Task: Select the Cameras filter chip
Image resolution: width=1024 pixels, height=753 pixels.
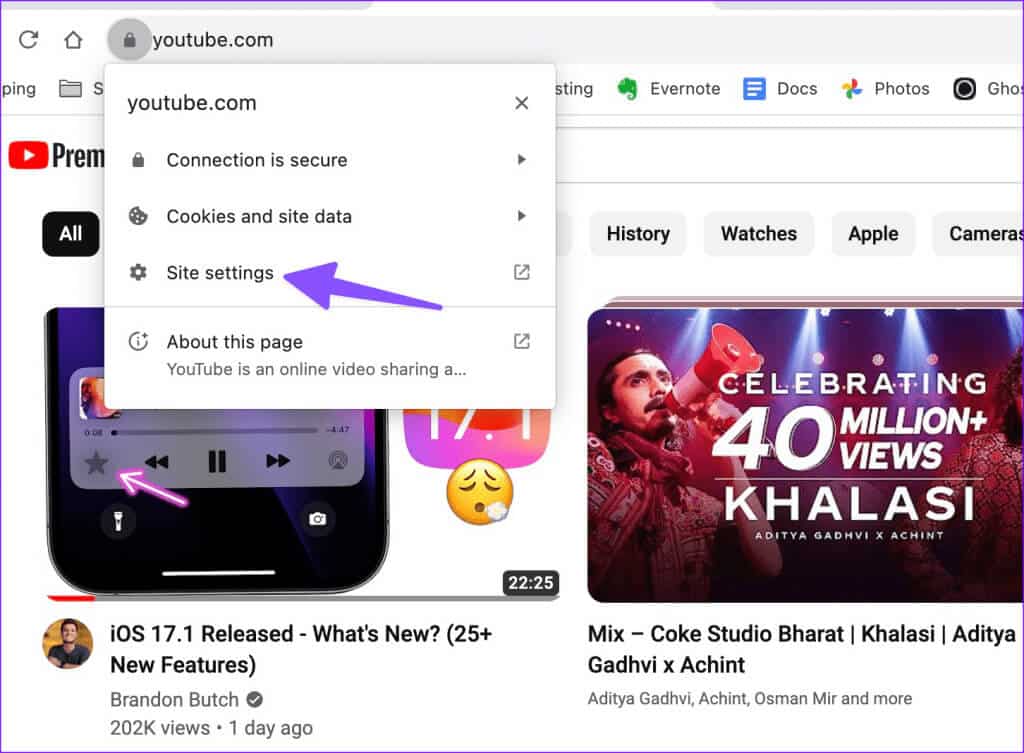Action: tap(978, 234)
